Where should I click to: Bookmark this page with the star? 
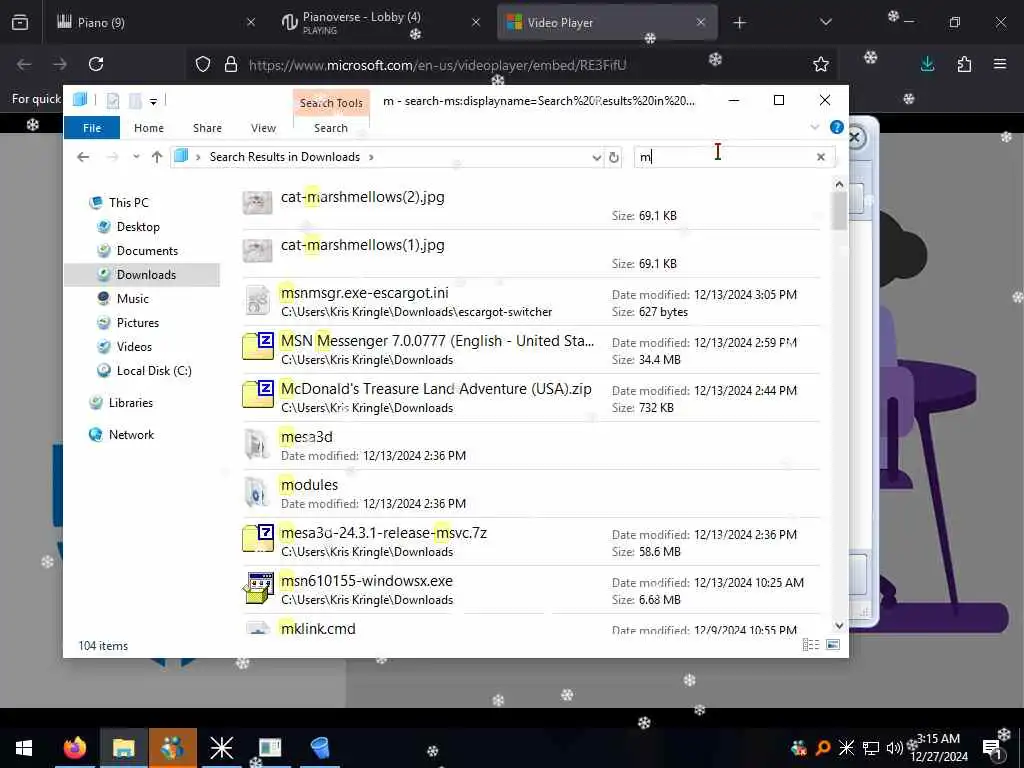[x=821, y=64]
